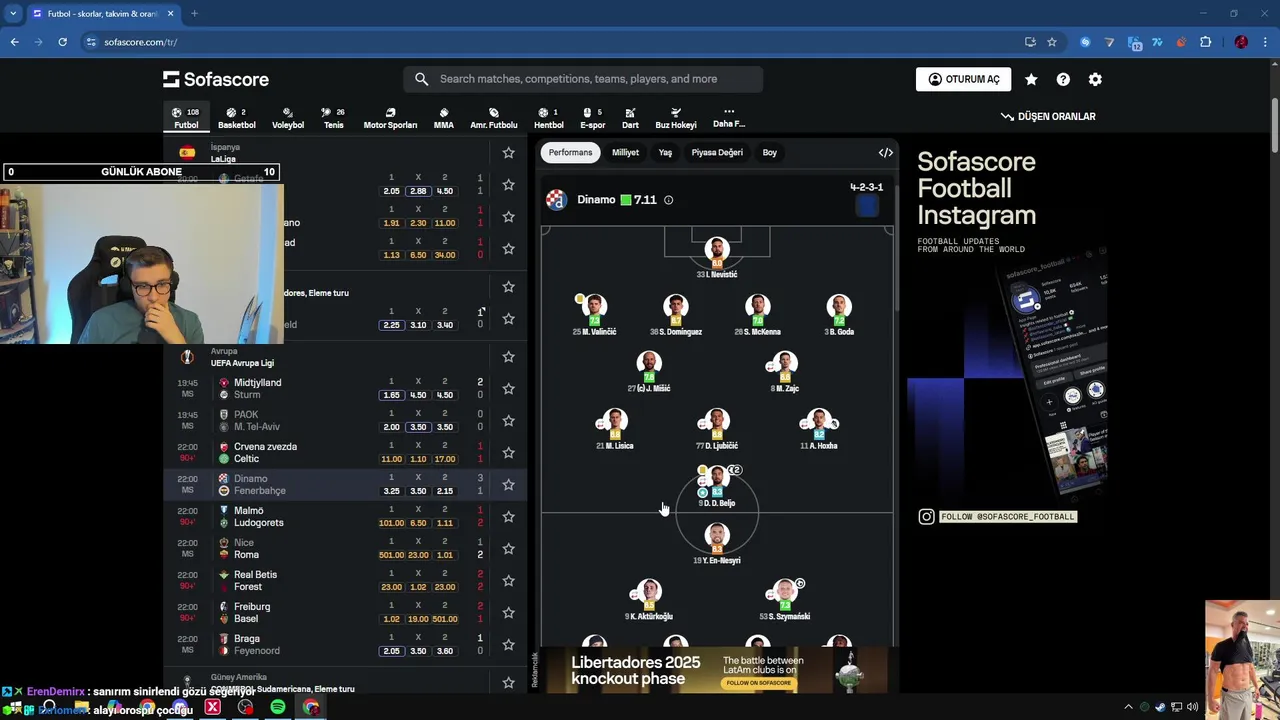This screenshot has height=720, width=1280.
Task: Open the Motor Sporları tab
Action: (x=390, y=118)
